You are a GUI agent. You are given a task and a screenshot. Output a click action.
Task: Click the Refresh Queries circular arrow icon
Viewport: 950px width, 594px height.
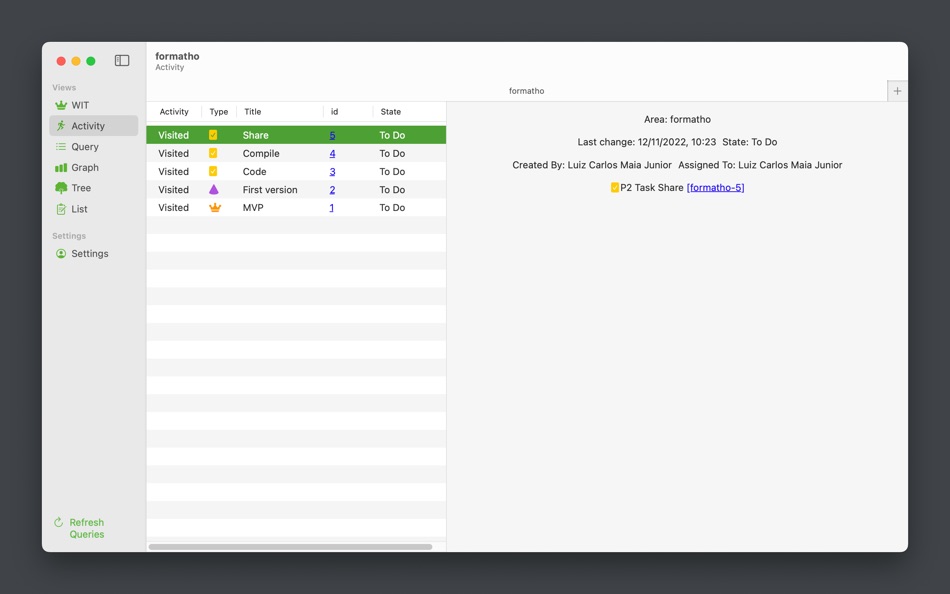(59, 522)
